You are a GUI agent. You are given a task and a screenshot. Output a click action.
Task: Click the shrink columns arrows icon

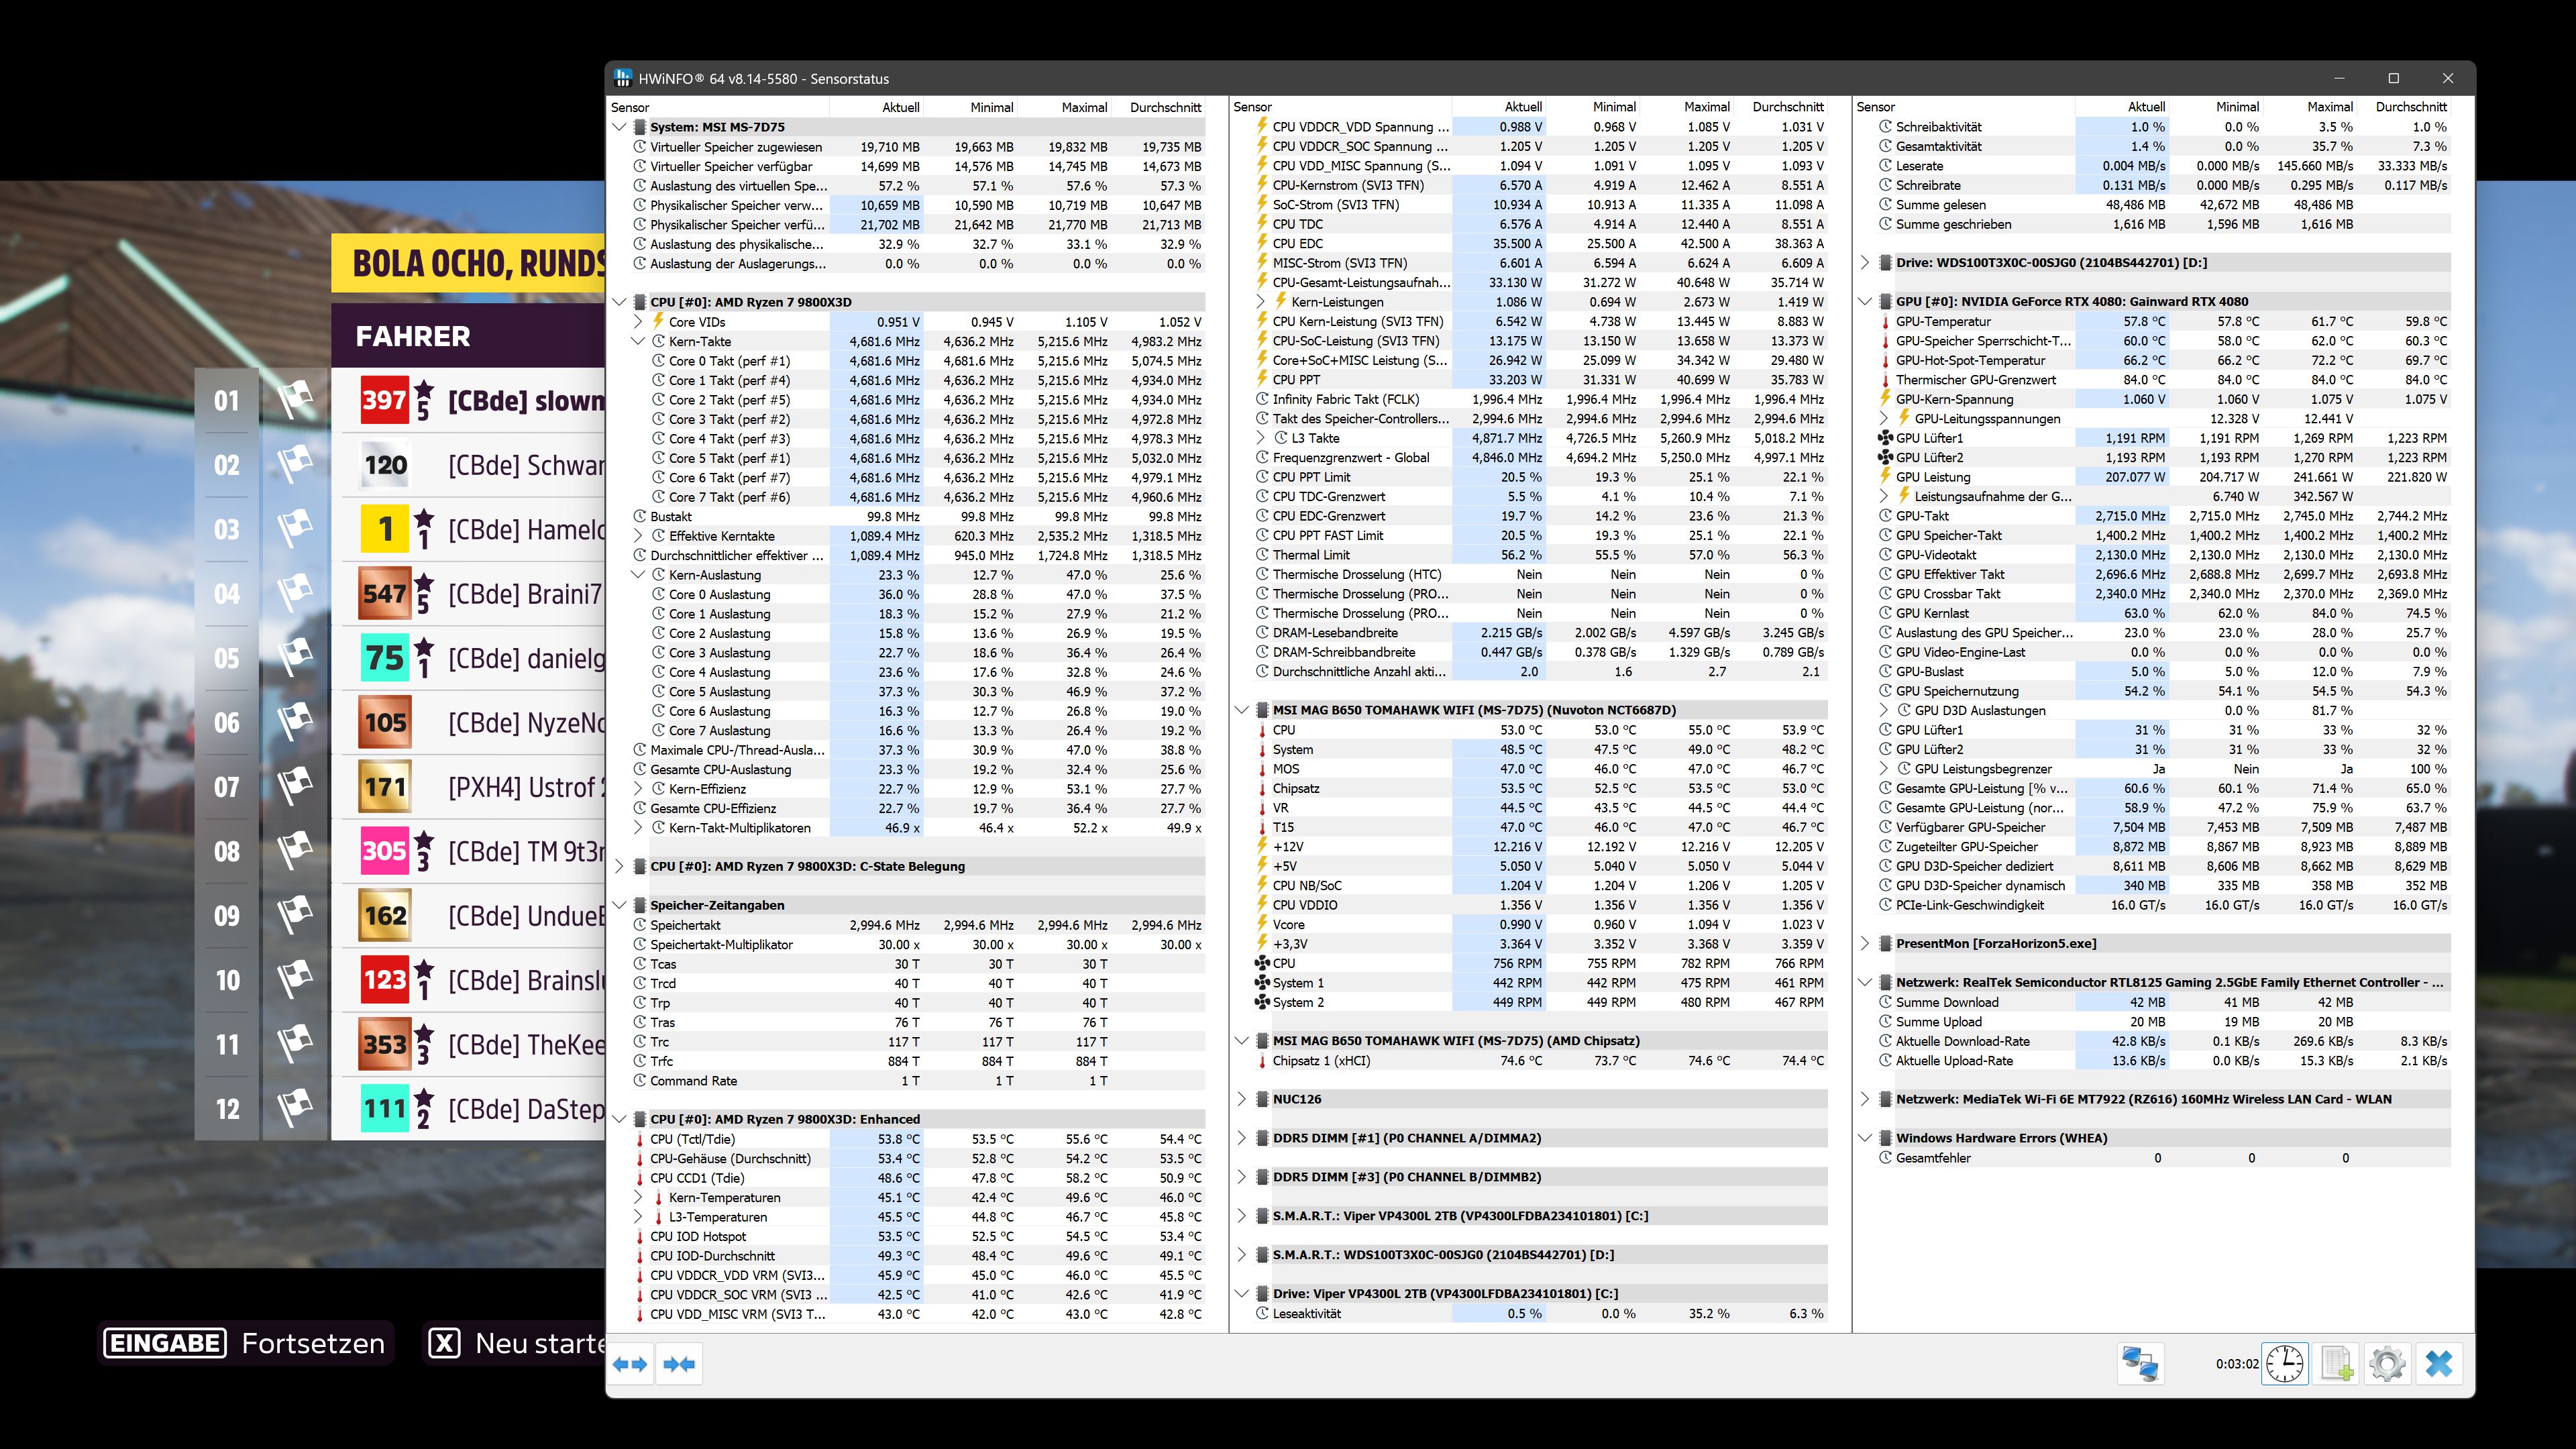(x=679, y=1364)
